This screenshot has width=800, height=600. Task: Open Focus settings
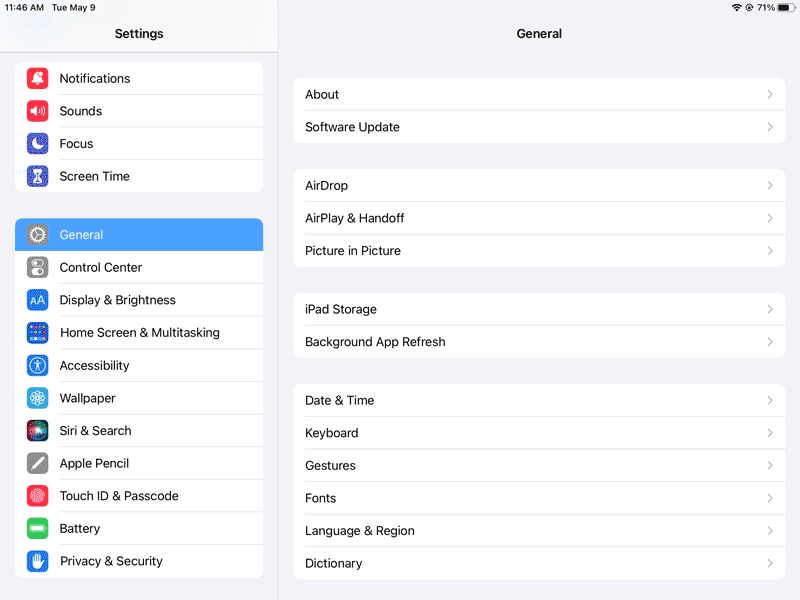[139, 144]
